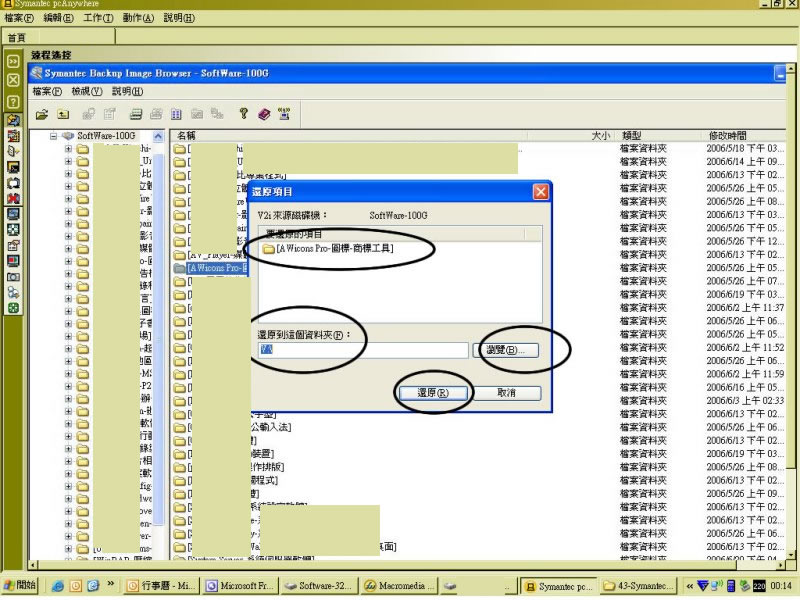Show hidden tray icons chevron

point(689,586)
